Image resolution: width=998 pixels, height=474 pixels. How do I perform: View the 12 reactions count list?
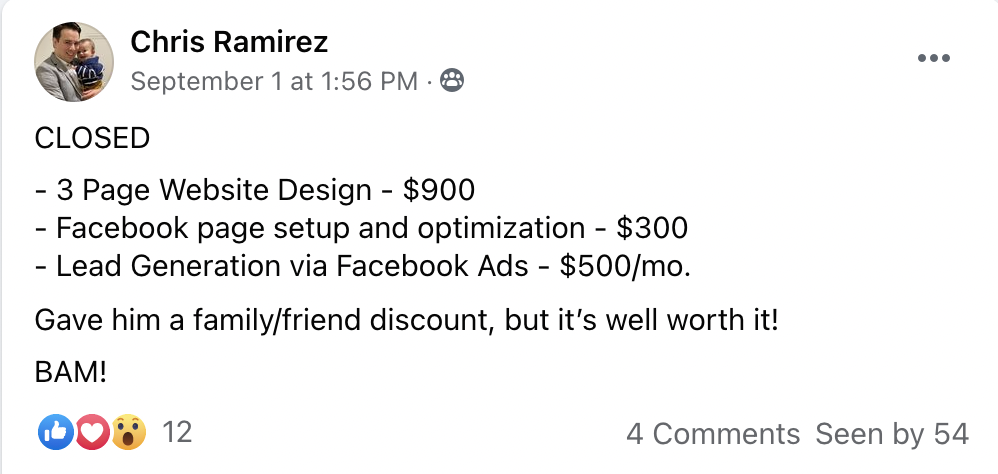[x=177, y=433]
